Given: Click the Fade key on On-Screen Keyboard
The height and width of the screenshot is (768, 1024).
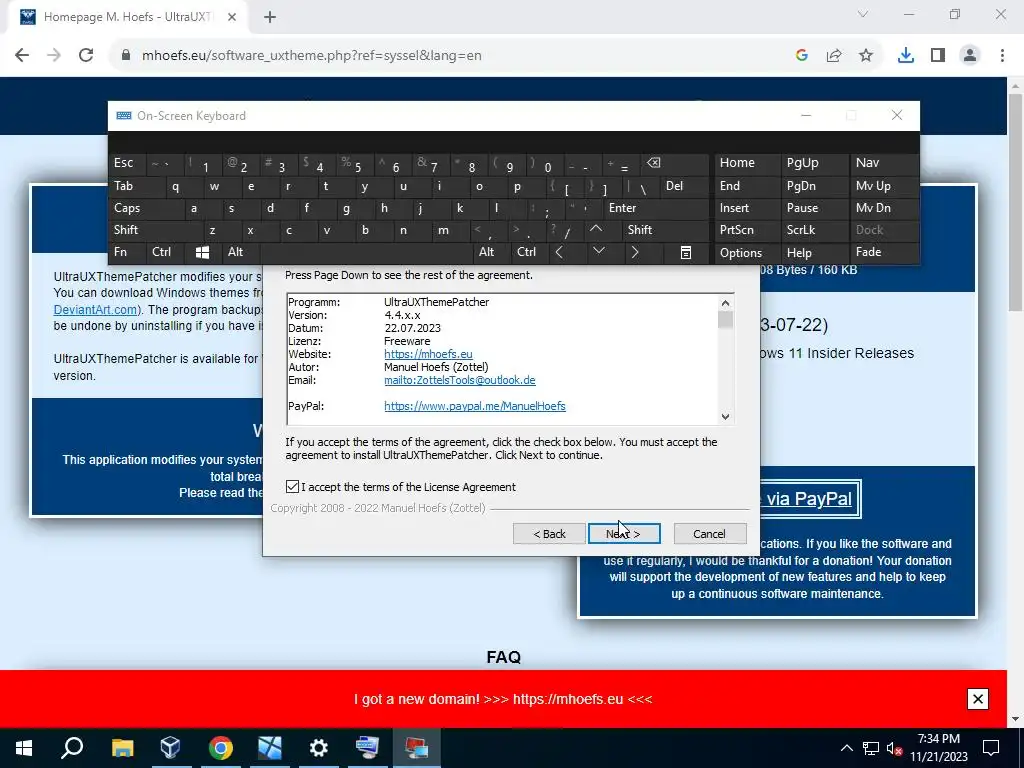Looking at the screenshot, I should (x=883, y=252).
